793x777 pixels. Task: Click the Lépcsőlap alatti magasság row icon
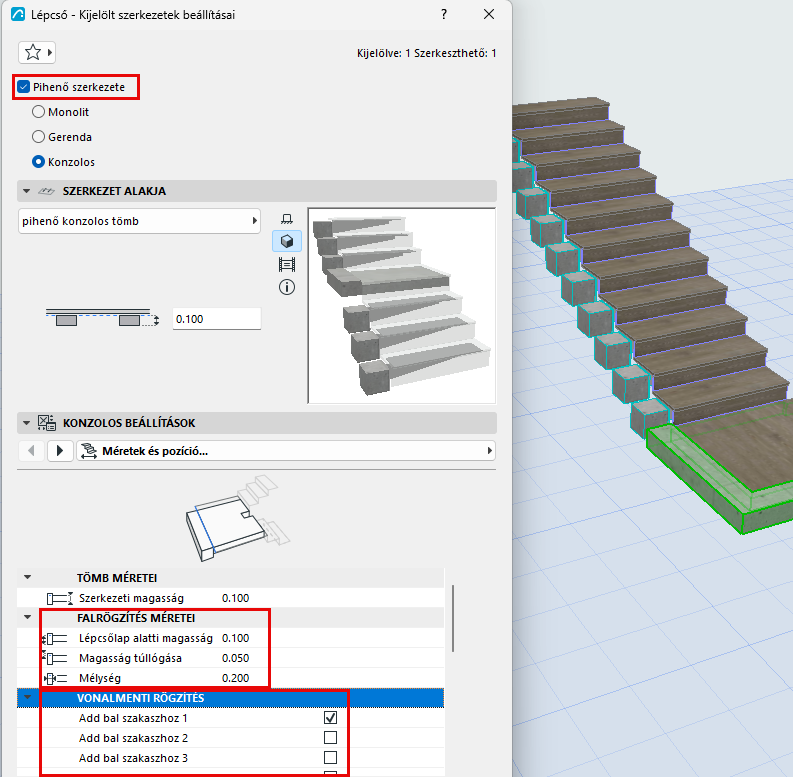(x=55, y=638)
